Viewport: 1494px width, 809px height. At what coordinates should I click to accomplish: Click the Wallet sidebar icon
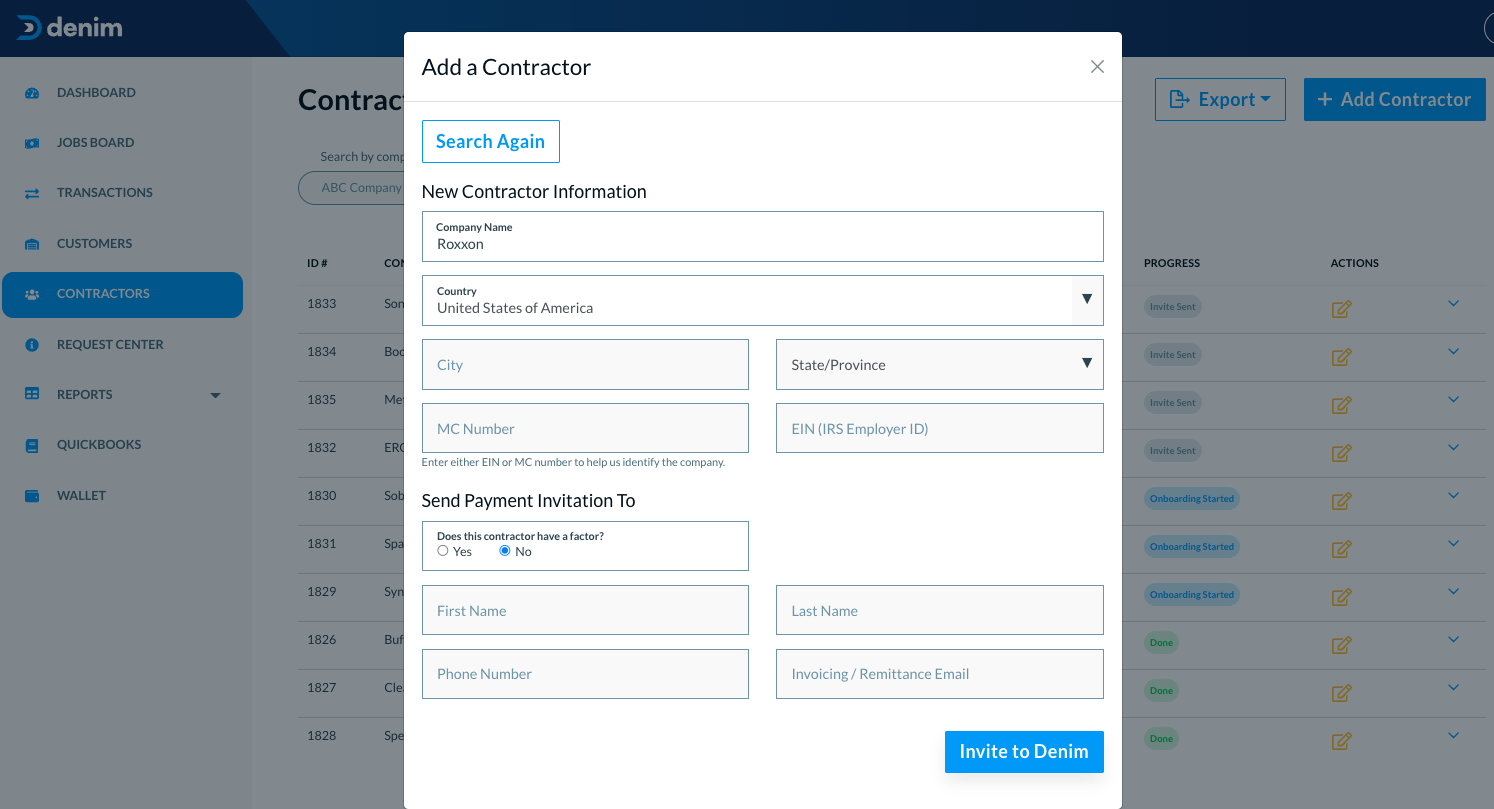pyautogui.click(x=32, y=496)
